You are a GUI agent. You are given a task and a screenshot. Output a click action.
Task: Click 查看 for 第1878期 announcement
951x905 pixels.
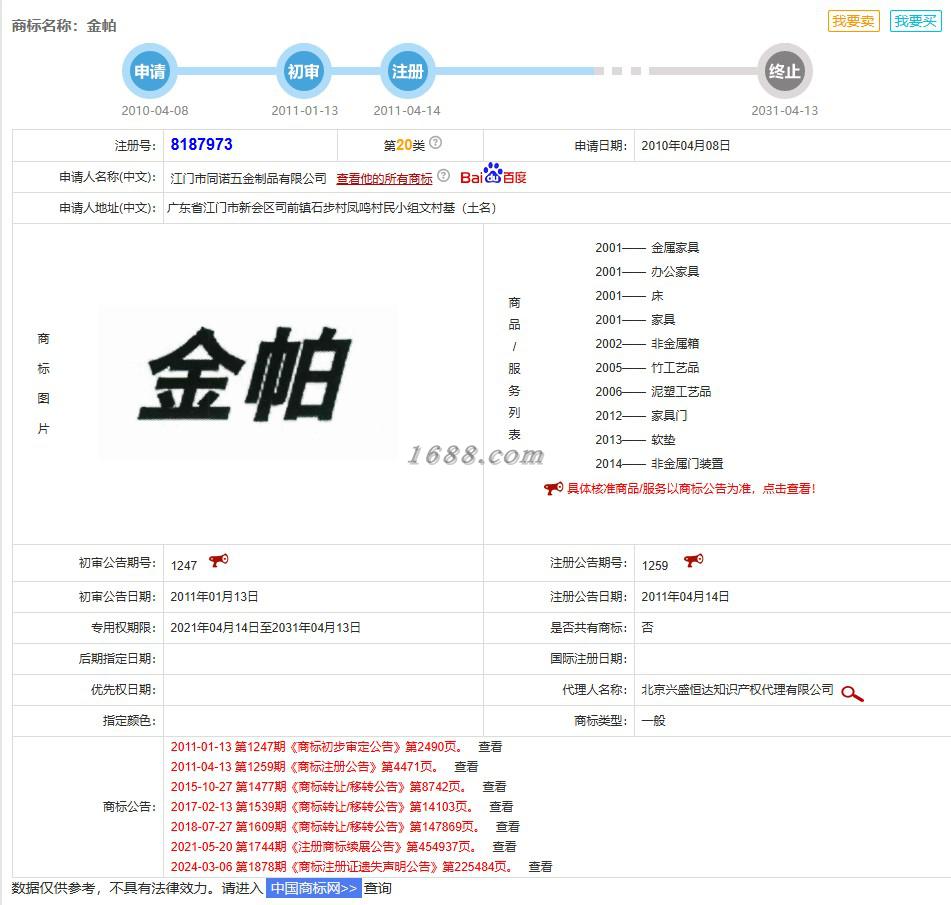[540, 867]
